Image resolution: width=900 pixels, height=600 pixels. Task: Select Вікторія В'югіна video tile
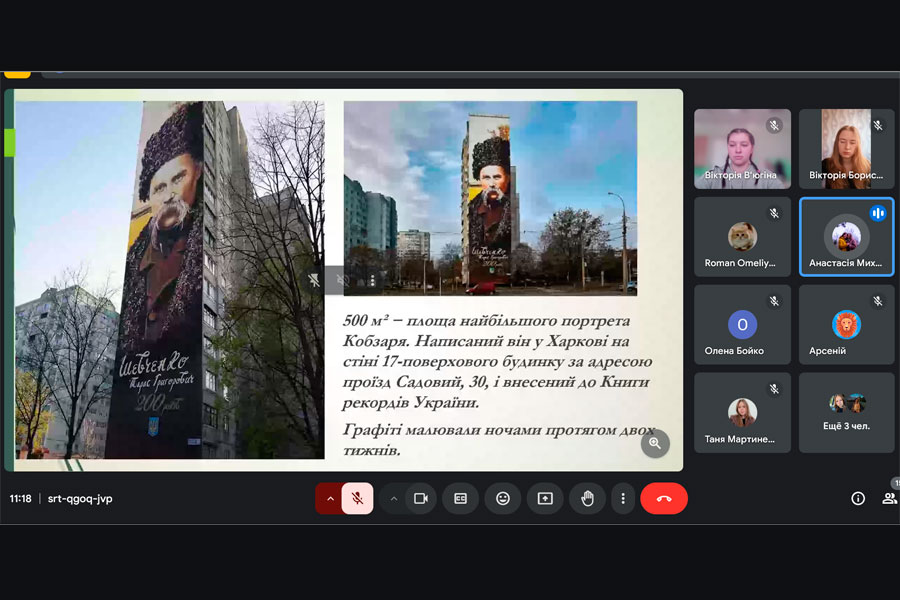742,149
